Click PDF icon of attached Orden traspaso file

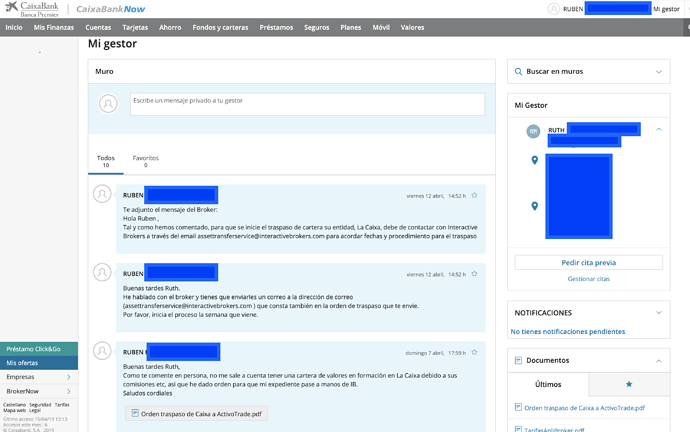click(135, 414)
